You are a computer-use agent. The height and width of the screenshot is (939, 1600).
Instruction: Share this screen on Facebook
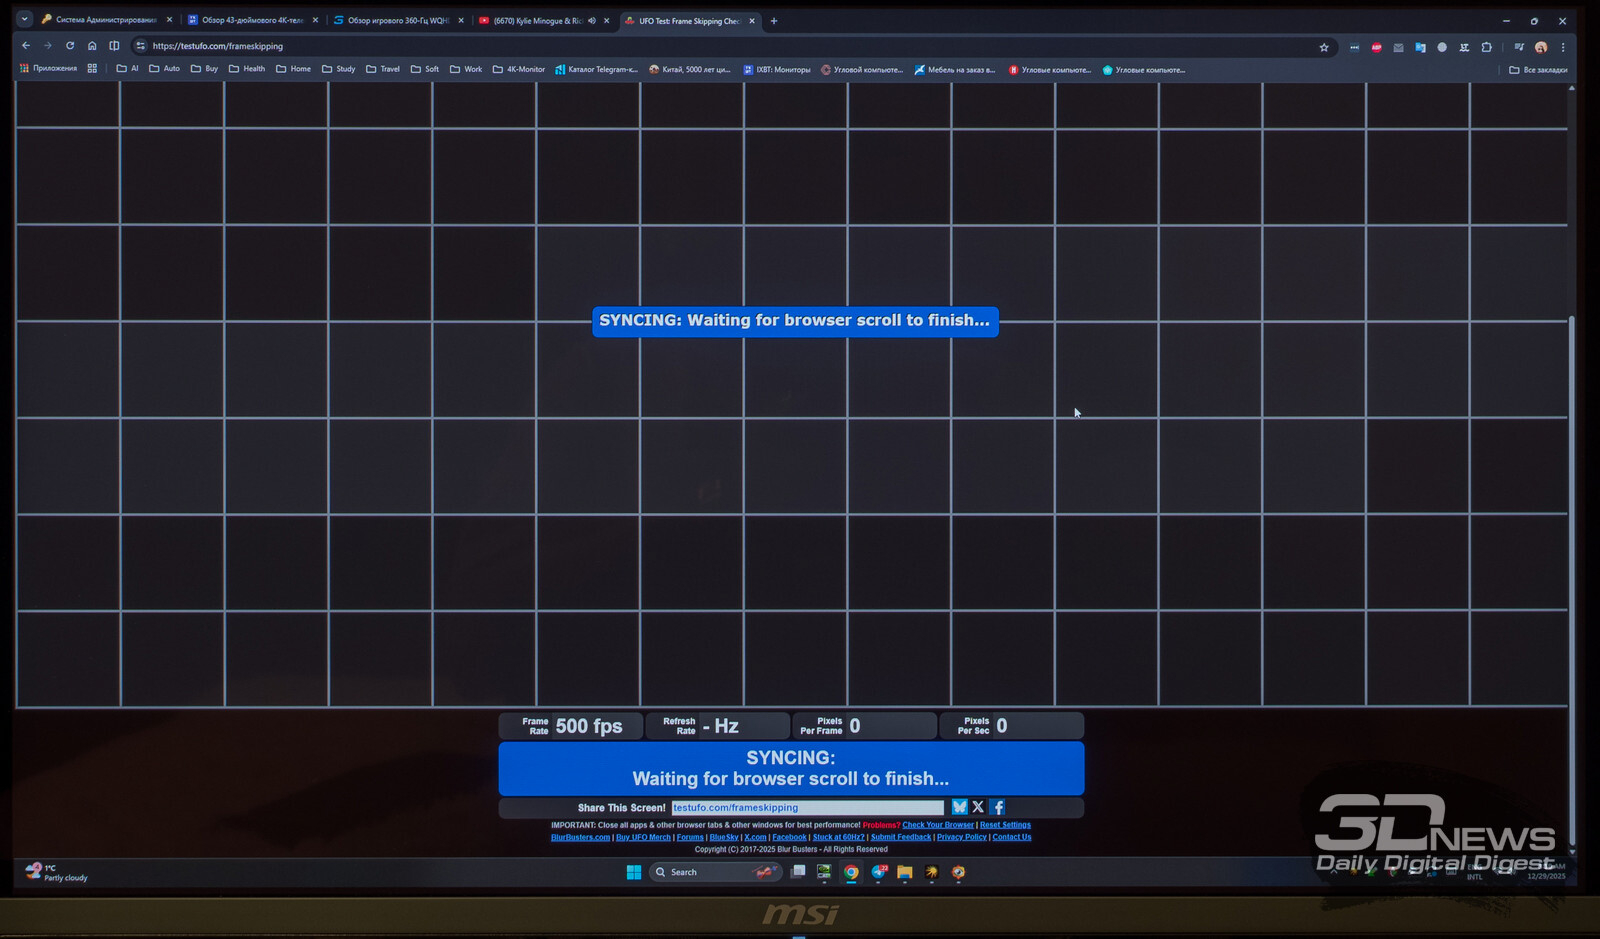(x=998, y=807)
